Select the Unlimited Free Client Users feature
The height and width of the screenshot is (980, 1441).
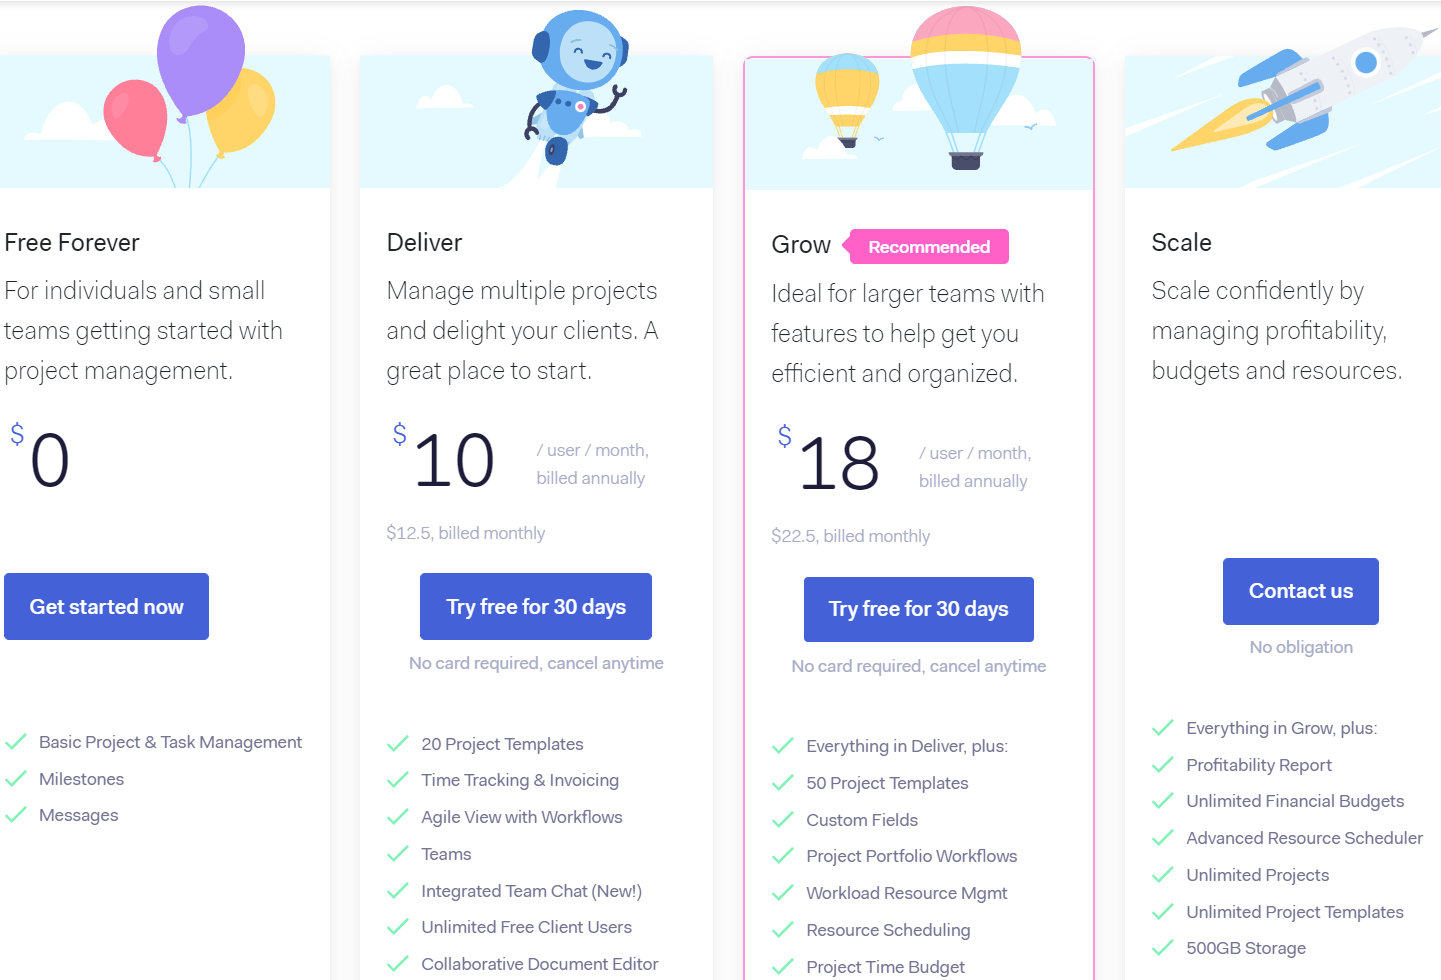tap(526, 927)
